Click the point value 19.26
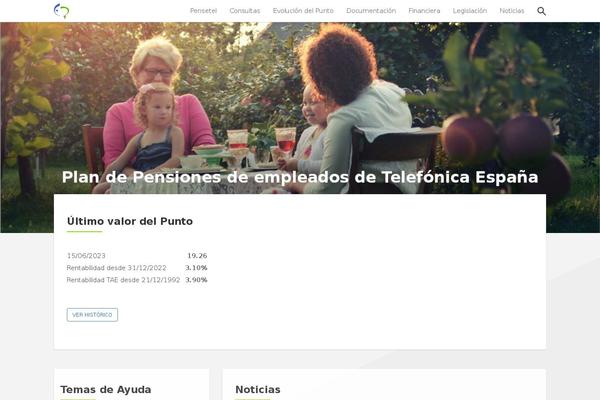 [197, 256]
